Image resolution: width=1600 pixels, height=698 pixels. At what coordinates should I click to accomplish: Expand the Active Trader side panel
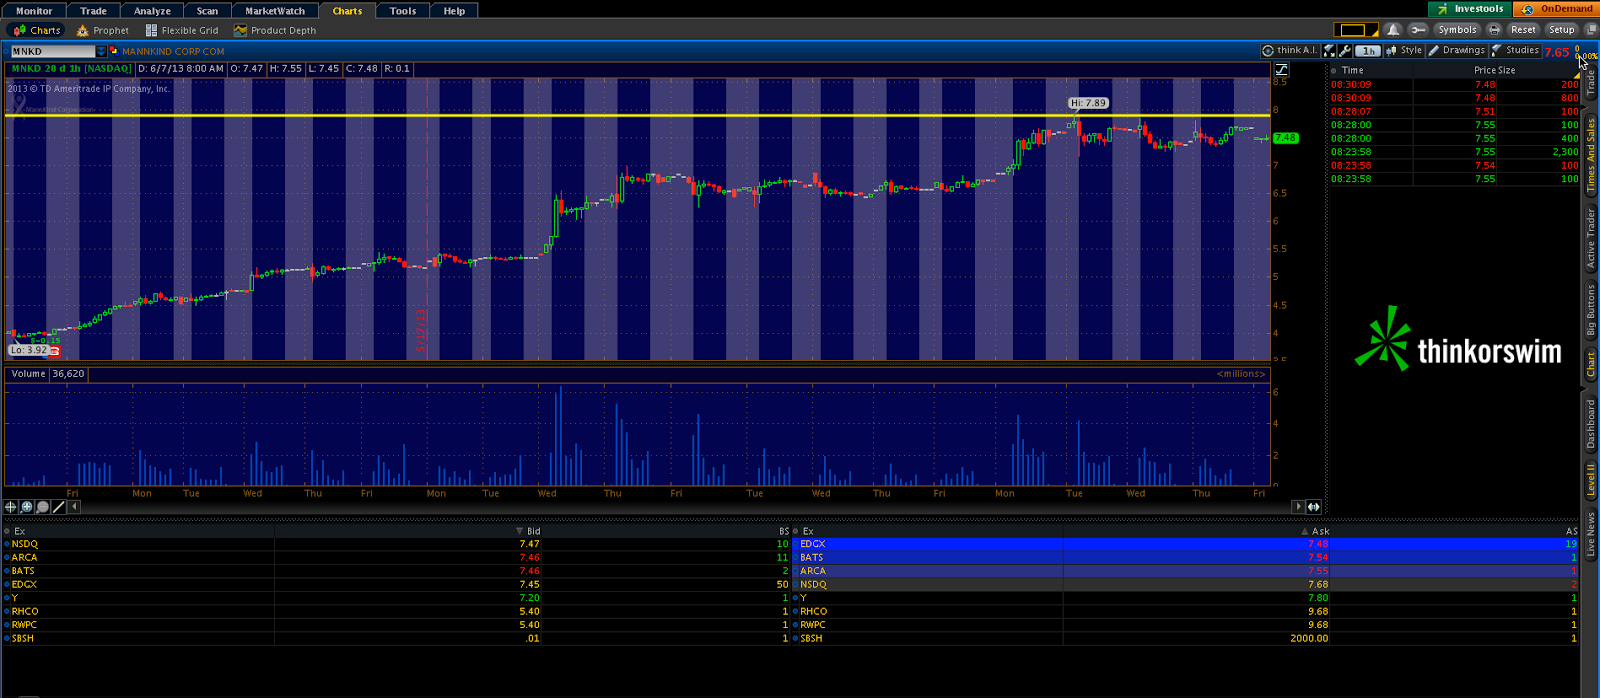click(1591, 238)
